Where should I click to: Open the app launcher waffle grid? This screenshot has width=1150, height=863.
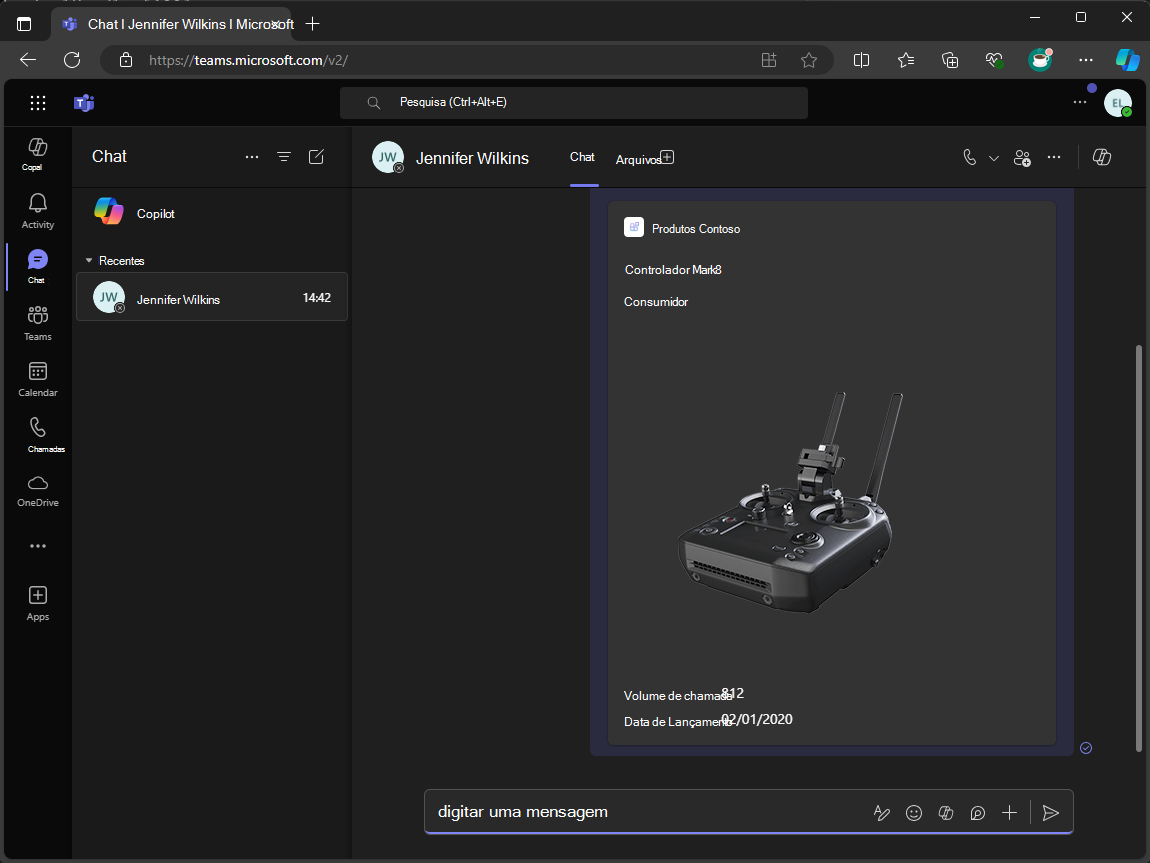click(38, 103)
